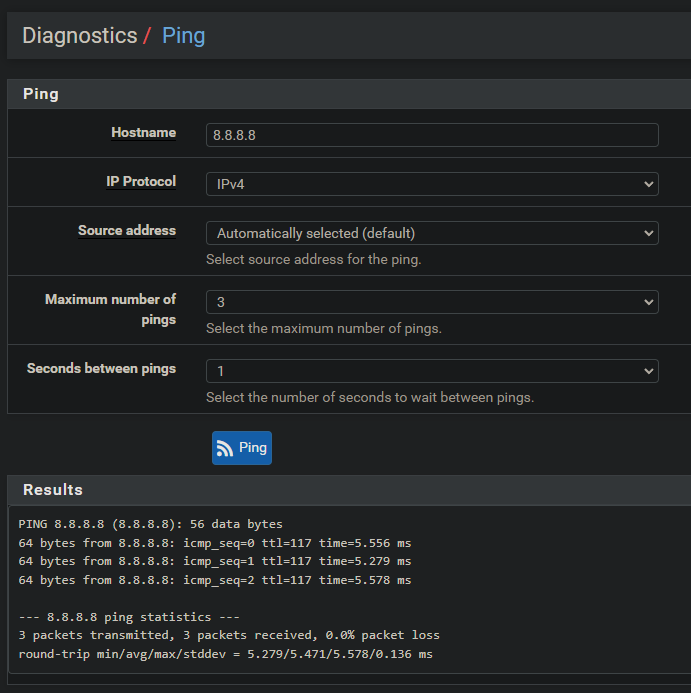Click the Ping panel heading
The height and width of the screenshot is (693, 691).
pos(41,94)
